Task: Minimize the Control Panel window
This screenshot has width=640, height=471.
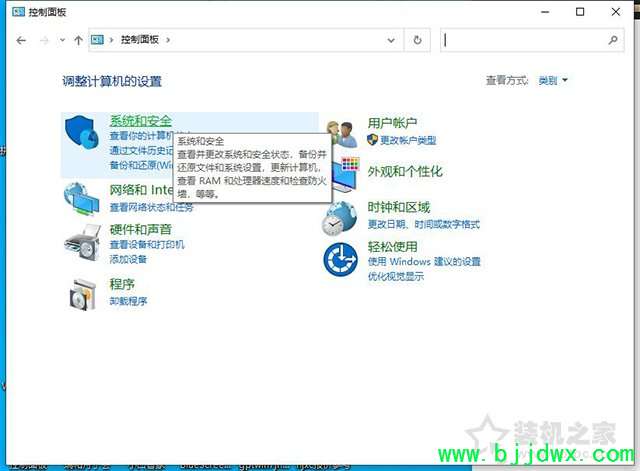Action: [545, 12]
